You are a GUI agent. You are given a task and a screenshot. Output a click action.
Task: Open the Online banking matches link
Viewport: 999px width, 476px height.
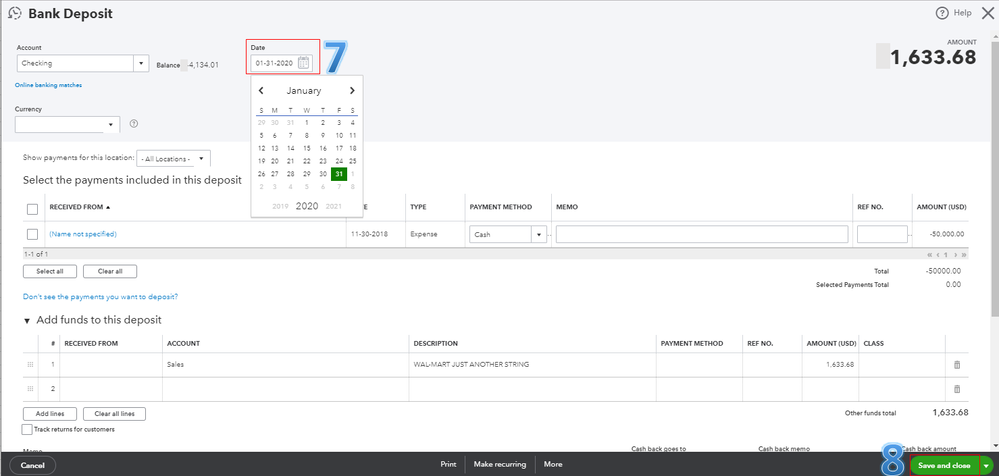click(x=48, y=85)
